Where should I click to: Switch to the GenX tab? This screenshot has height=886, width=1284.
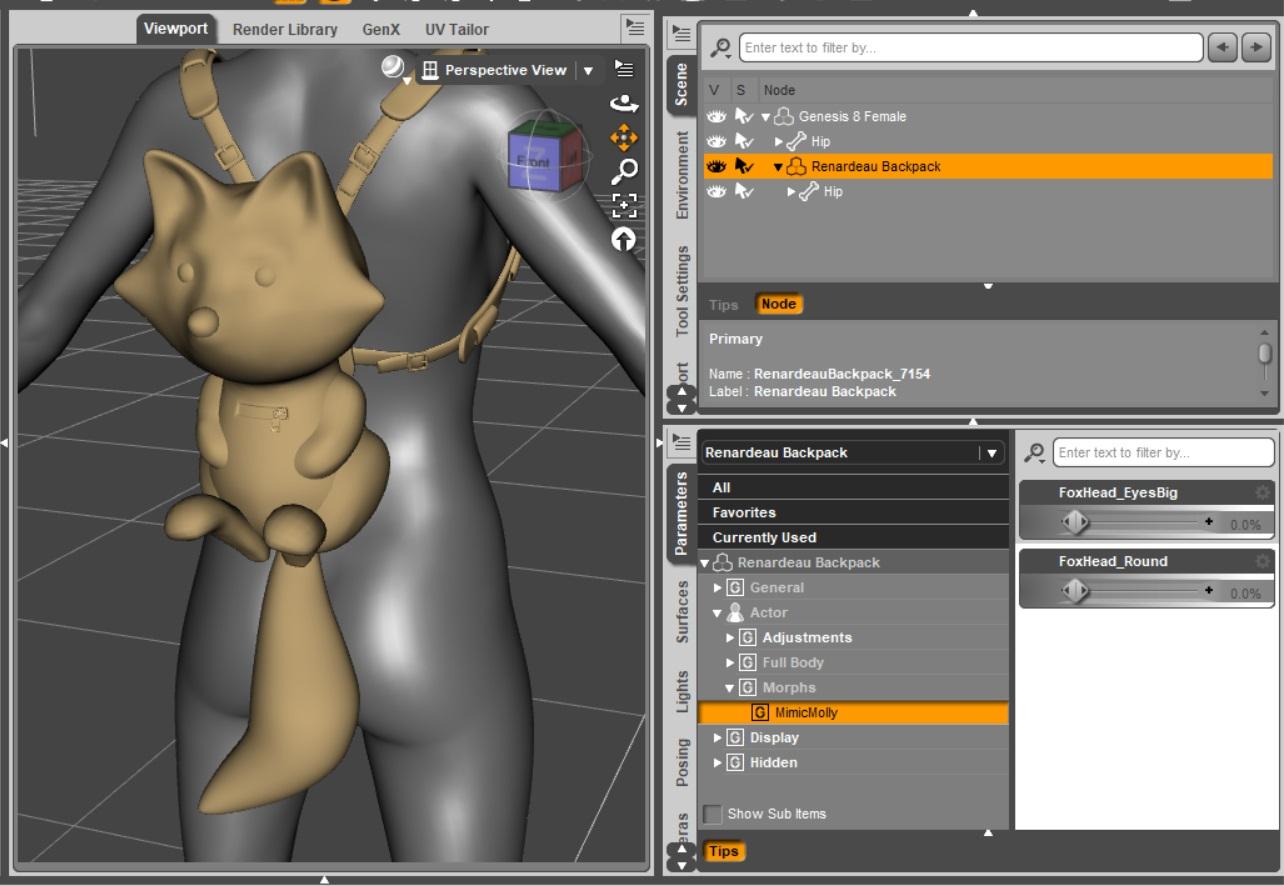point(381,30)
